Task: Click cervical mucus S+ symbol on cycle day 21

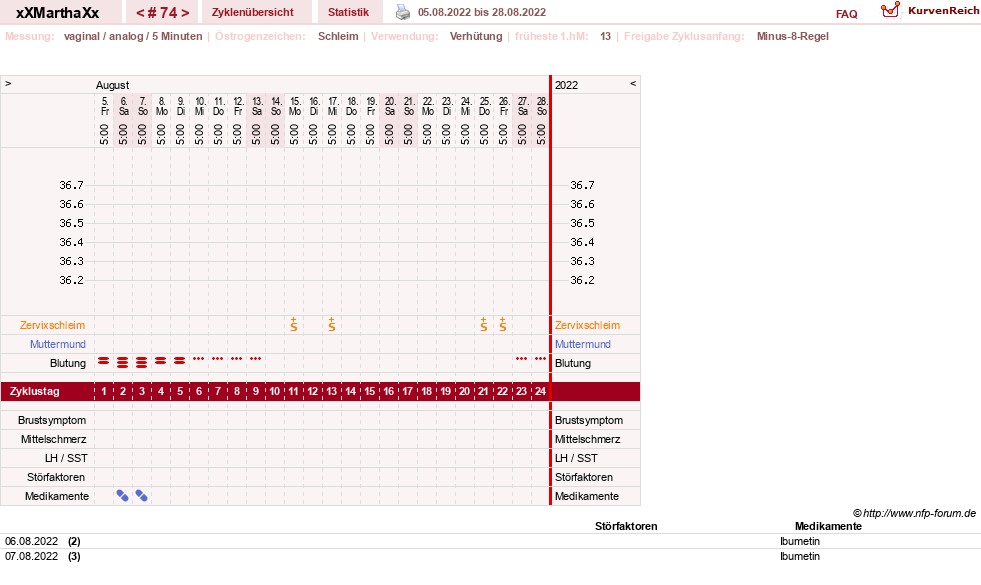Action: tap(484, 324)
